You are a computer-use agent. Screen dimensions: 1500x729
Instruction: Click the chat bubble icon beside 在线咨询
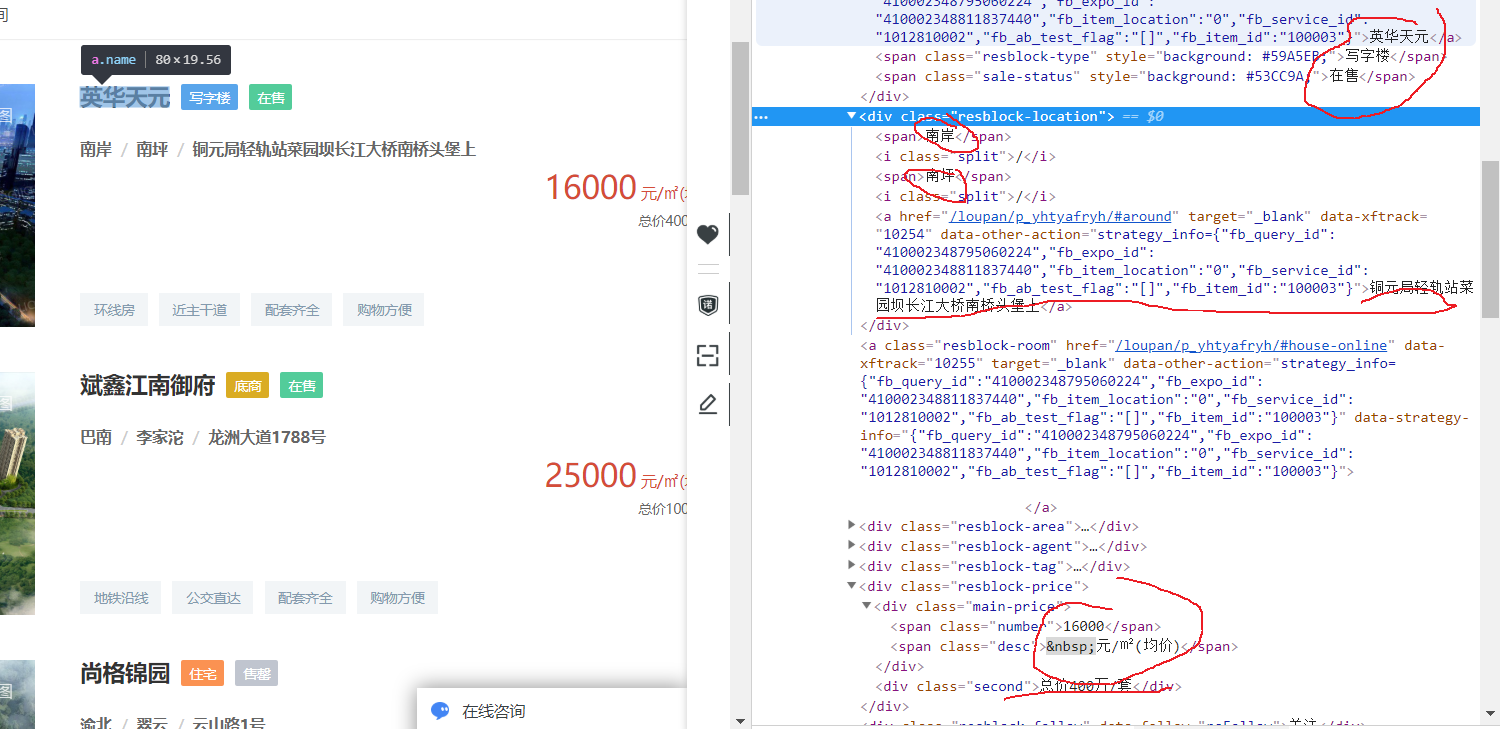440,711
